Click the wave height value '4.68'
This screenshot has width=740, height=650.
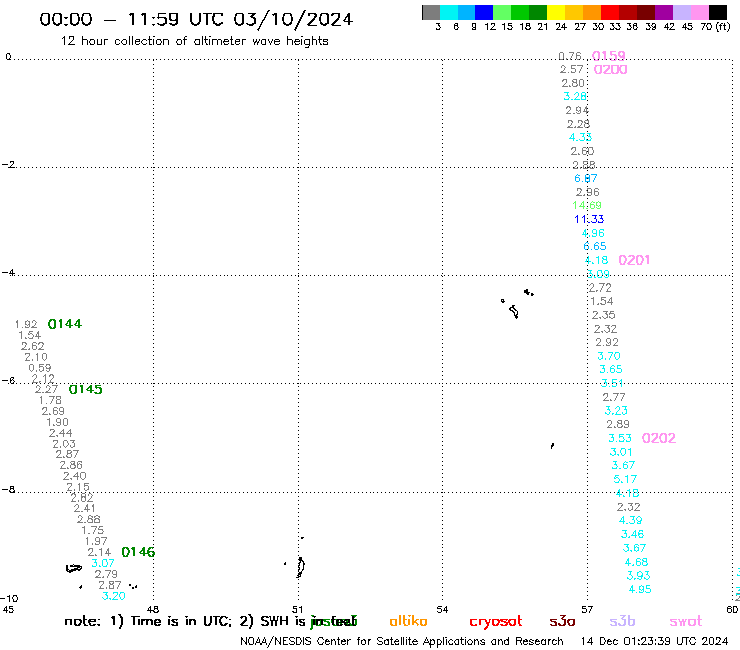click(636, 562)
